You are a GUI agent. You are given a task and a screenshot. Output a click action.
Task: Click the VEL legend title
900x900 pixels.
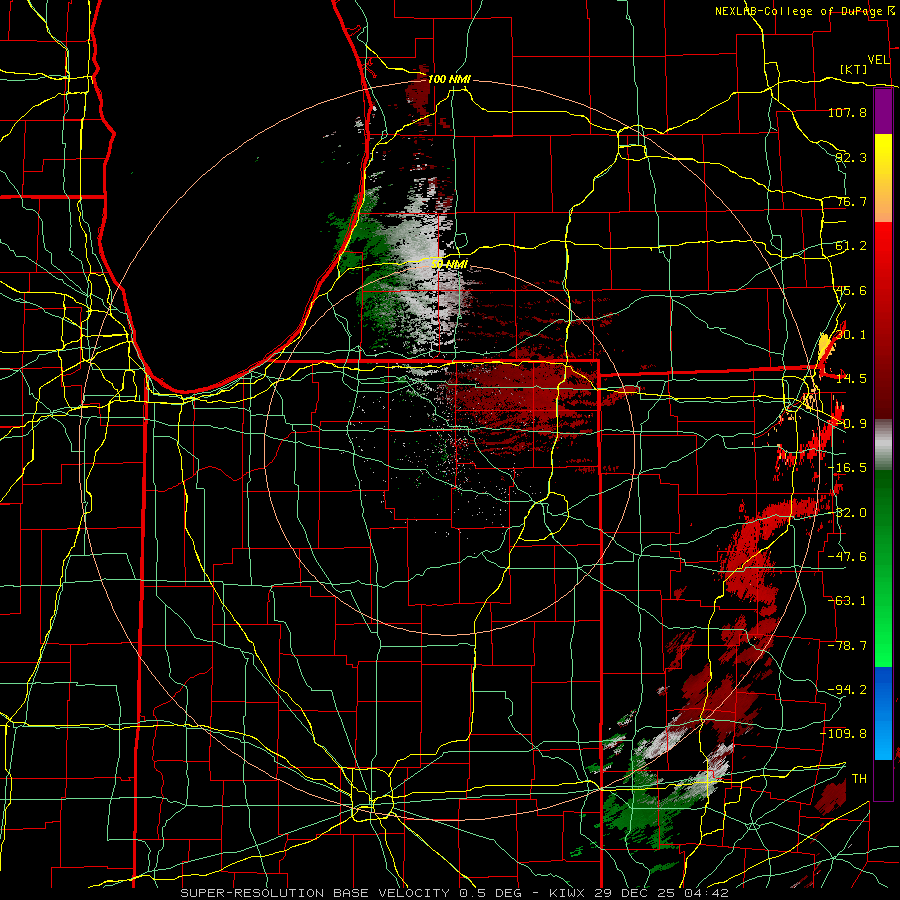coord(878,60)
